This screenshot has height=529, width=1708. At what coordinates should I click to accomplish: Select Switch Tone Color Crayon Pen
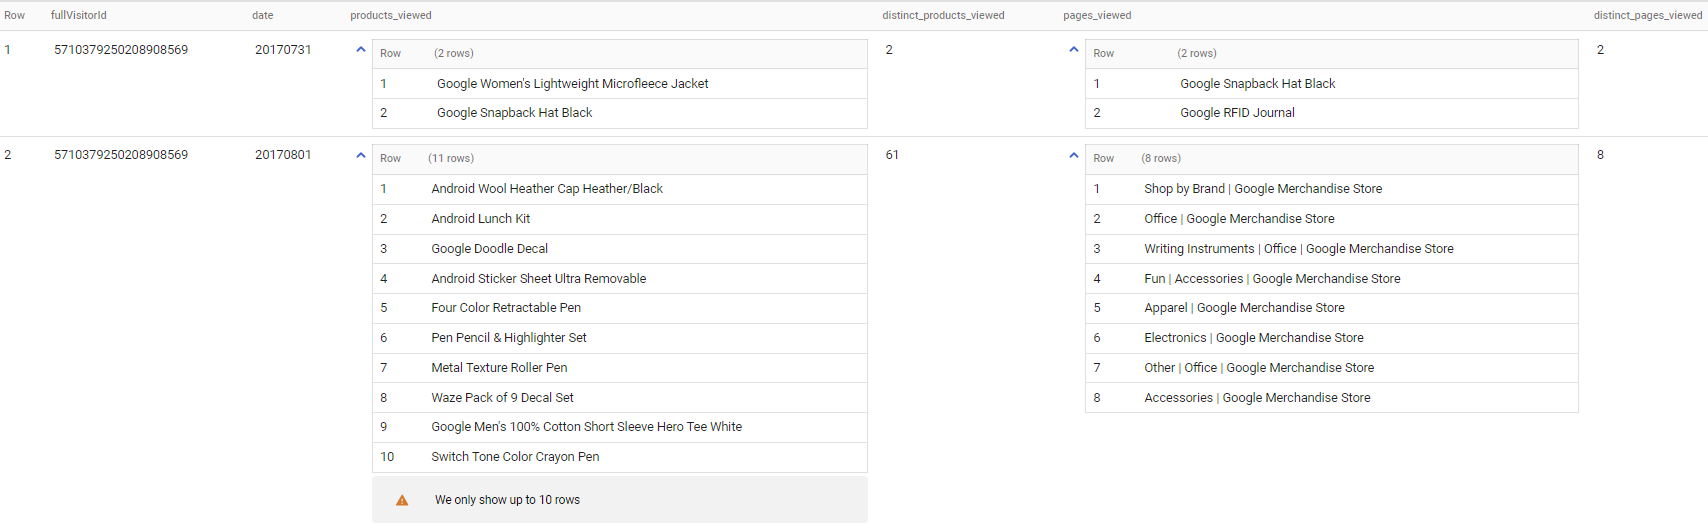pos(515,457)
